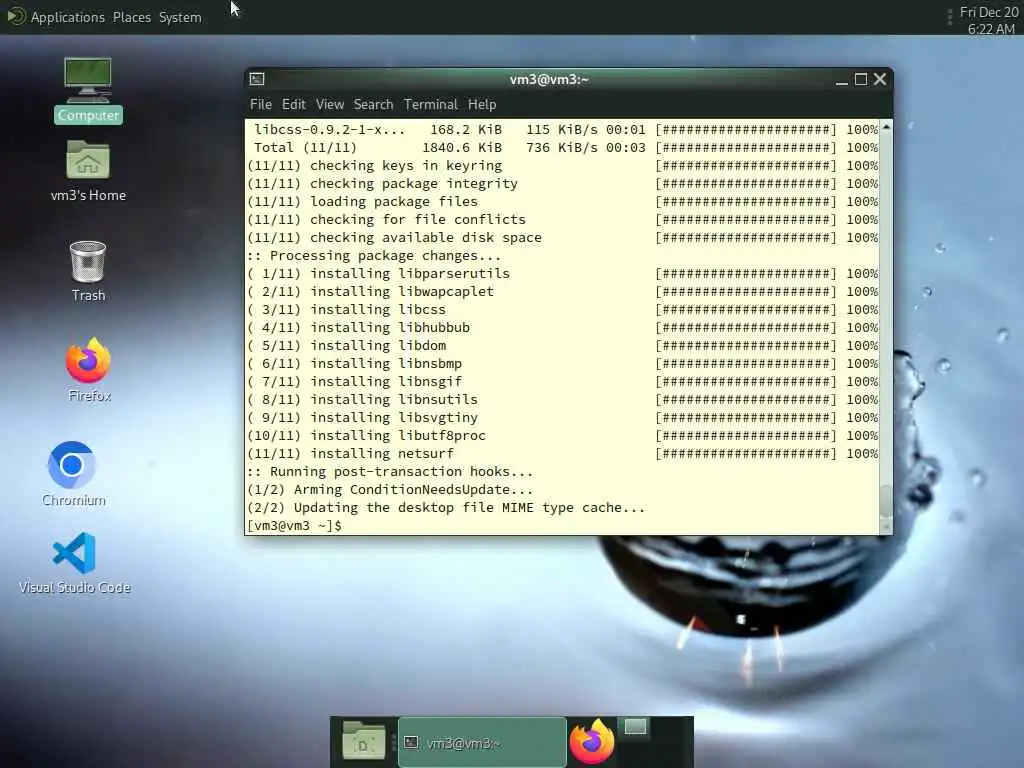Close the terminal window
The height and width of the screenshot is (768, 1024).
point(880,79)
